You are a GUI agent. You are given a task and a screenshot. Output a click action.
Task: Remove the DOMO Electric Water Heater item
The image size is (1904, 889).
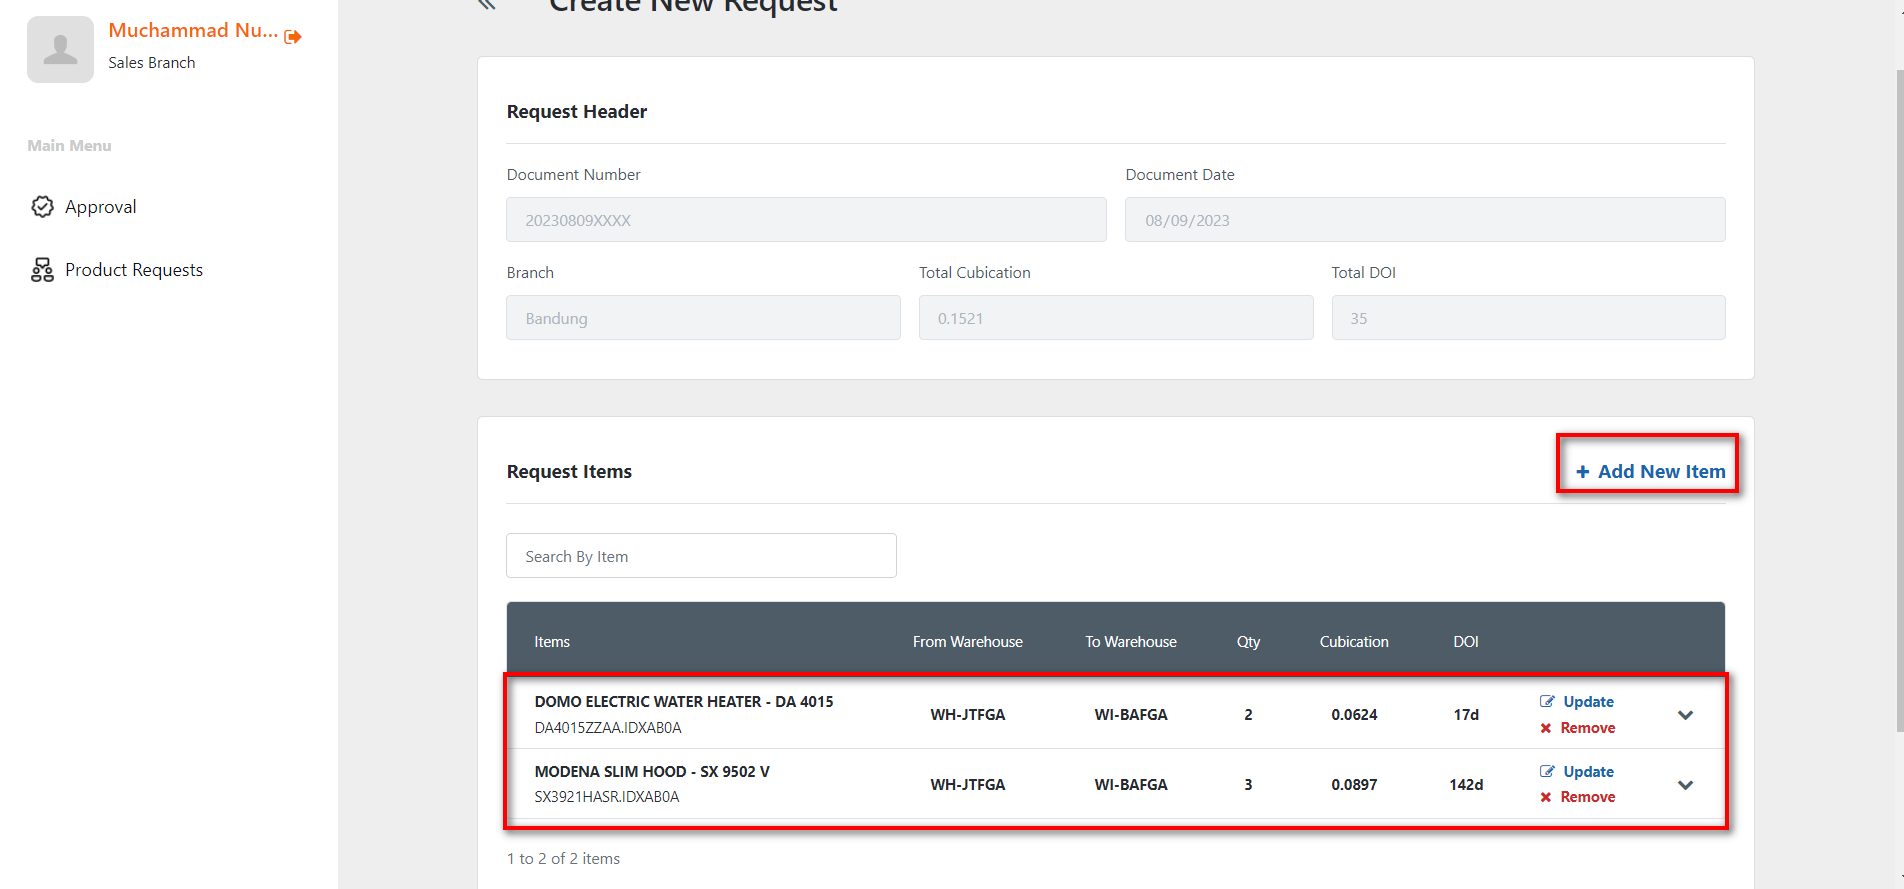(1587, 728)
